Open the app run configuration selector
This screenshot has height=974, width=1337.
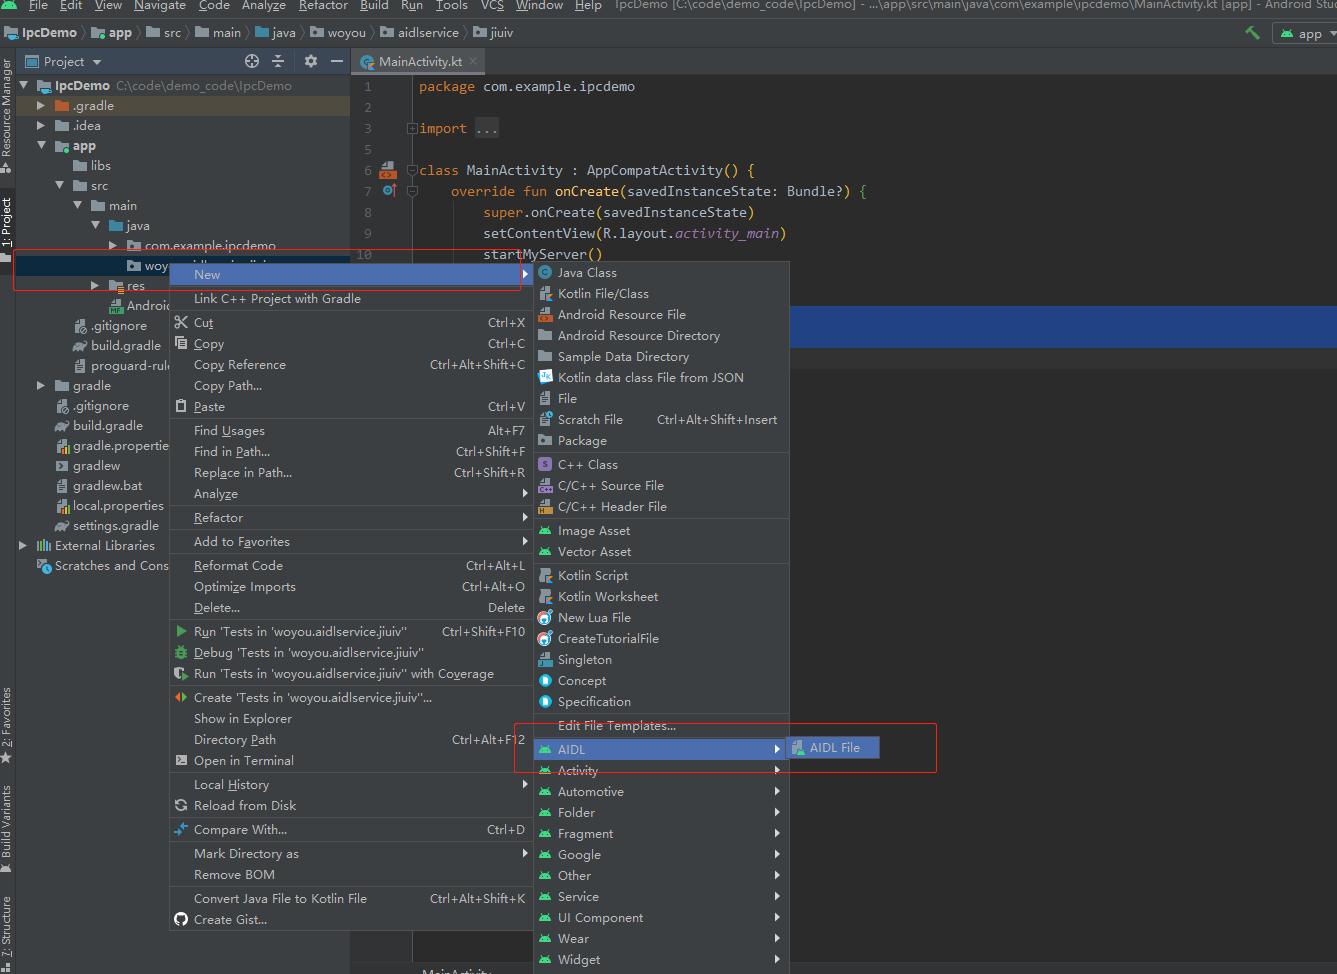point(1305,32)
